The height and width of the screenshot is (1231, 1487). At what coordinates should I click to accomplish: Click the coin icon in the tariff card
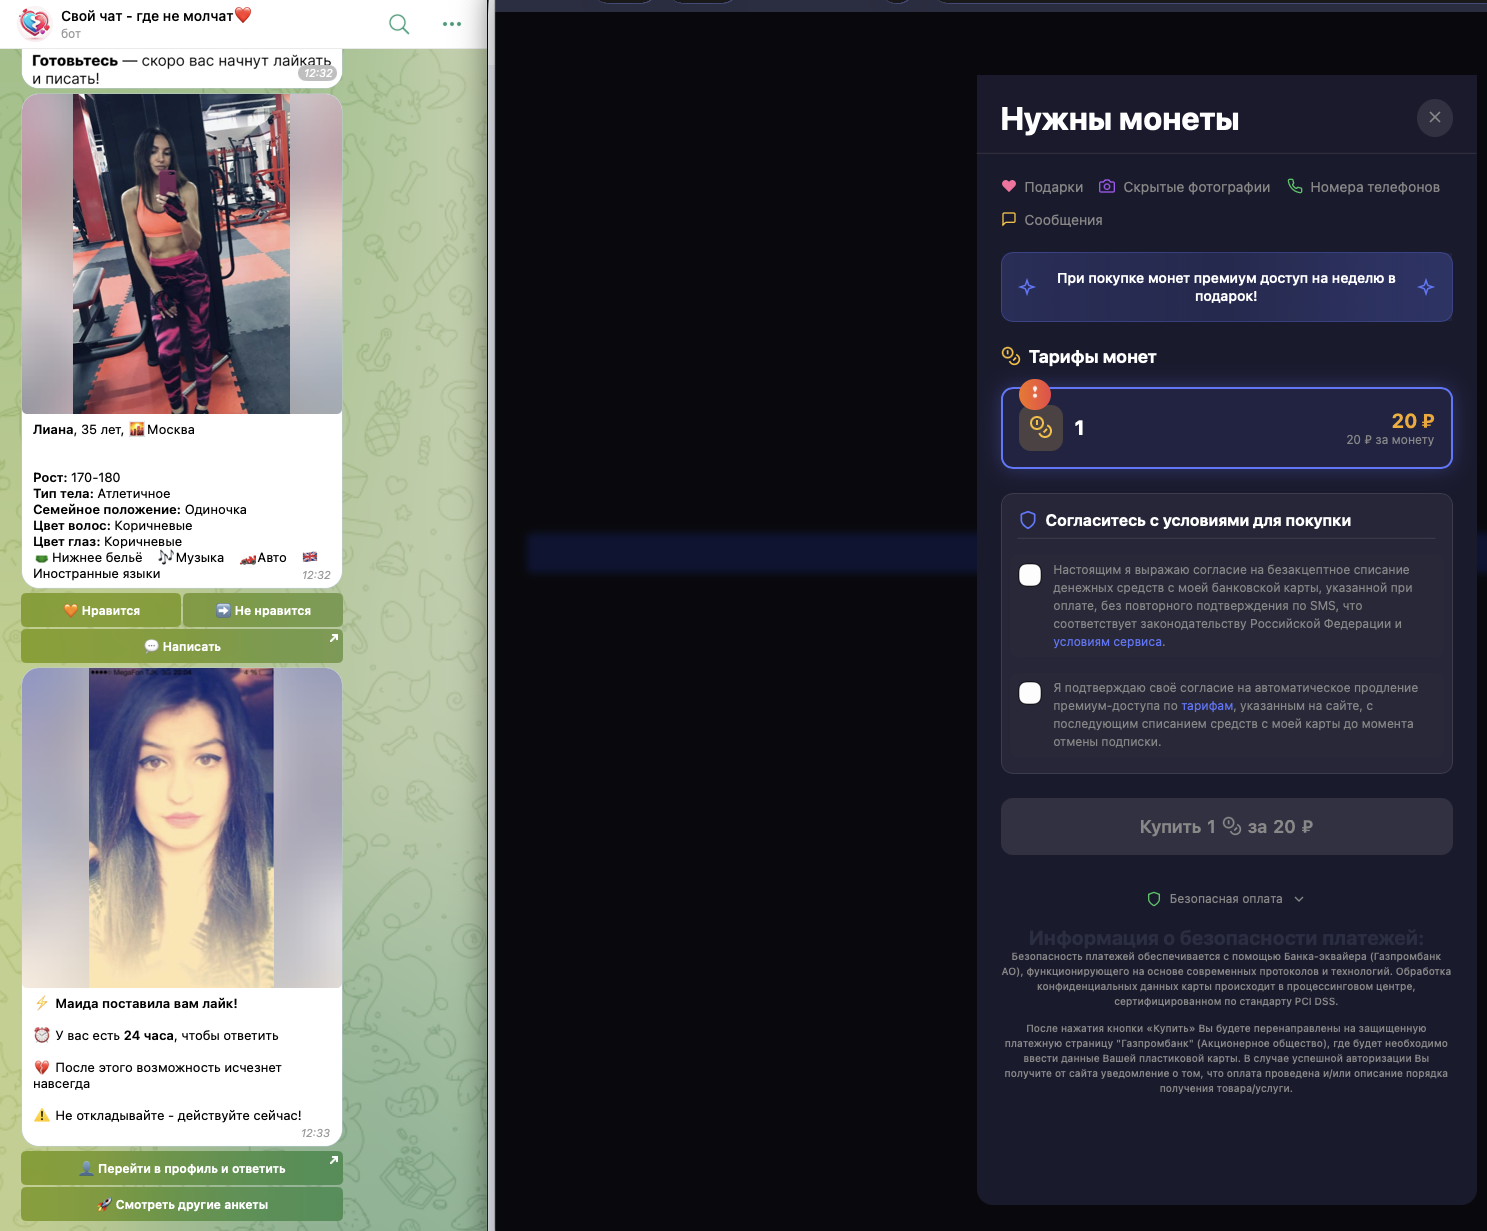tap(1040, 428)
